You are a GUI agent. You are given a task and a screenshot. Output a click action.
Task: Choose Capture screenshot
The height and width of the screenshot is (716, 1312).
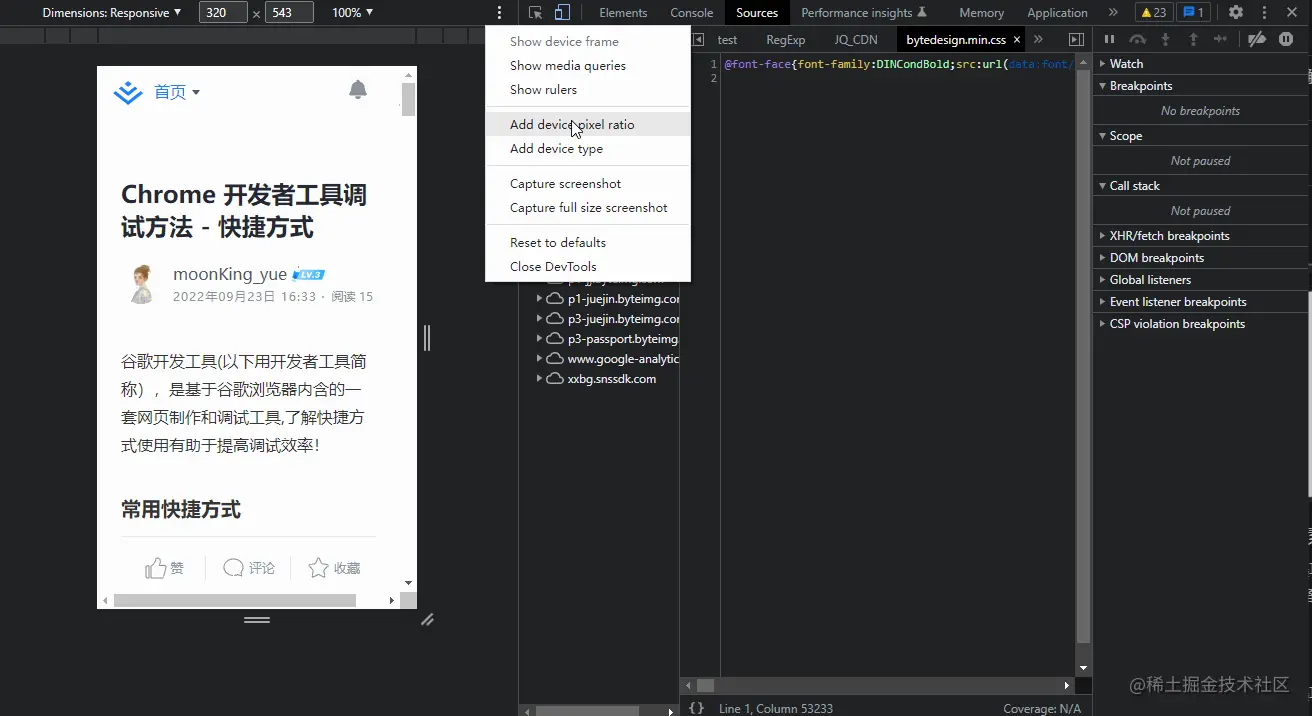pos(588,184)
